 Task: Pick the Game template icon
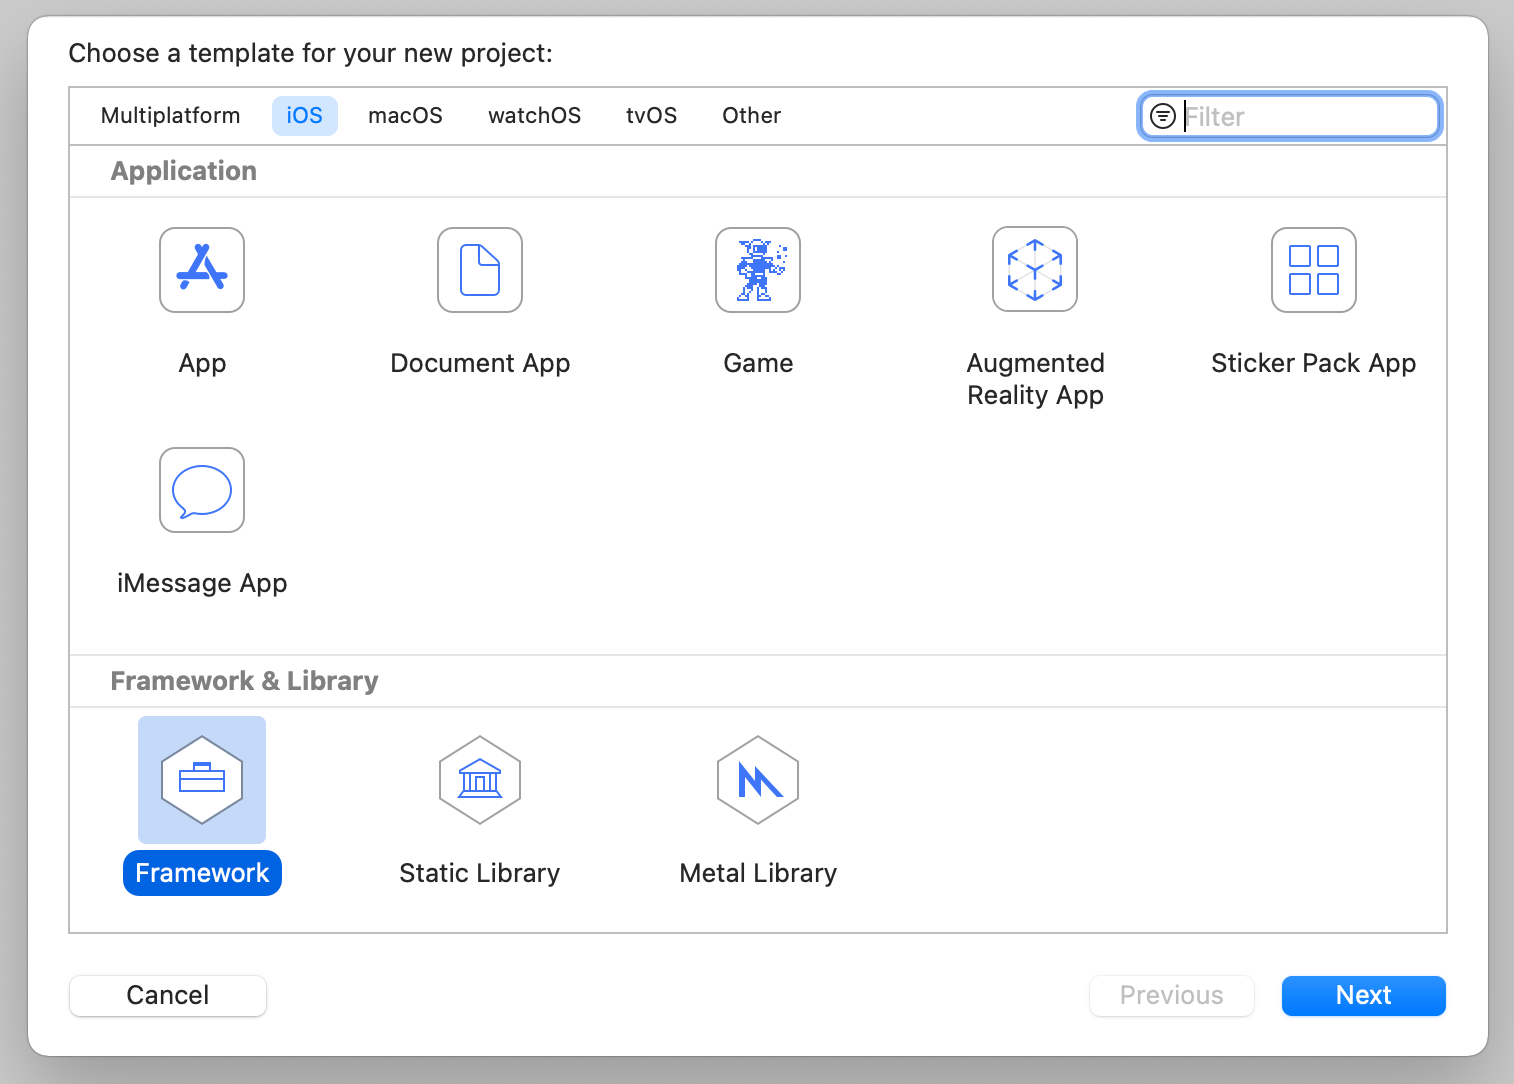tap(758, 270)
